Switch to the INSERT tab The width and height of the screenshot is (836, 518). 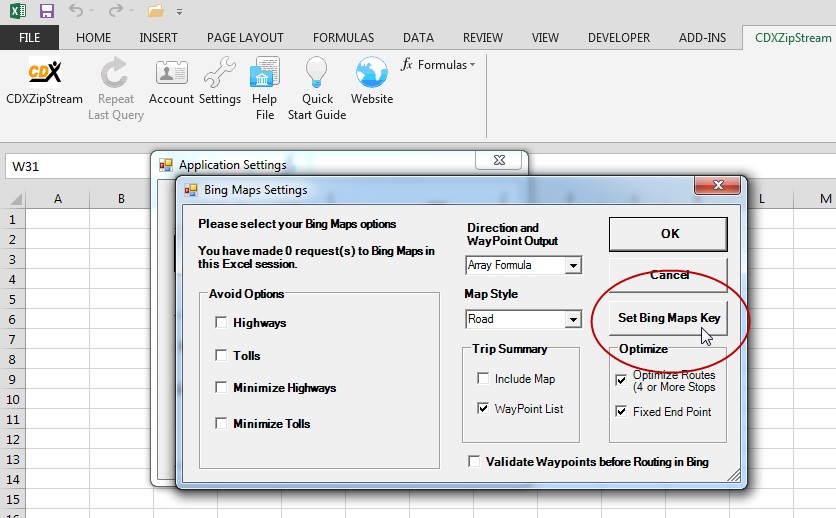pos(158,38)
